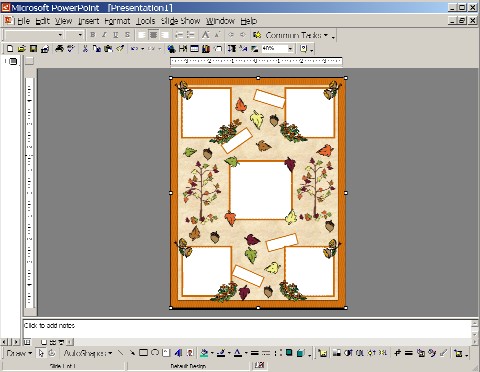Screen dimensions: 480x372
Task: Run the Spelling check icon
Action: tap(71, 49)
